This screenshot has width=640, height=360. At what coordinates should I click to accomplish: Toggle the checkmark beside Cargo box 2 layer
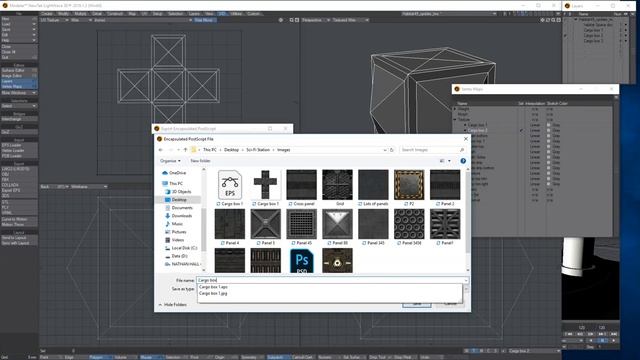tap(565, 36)
